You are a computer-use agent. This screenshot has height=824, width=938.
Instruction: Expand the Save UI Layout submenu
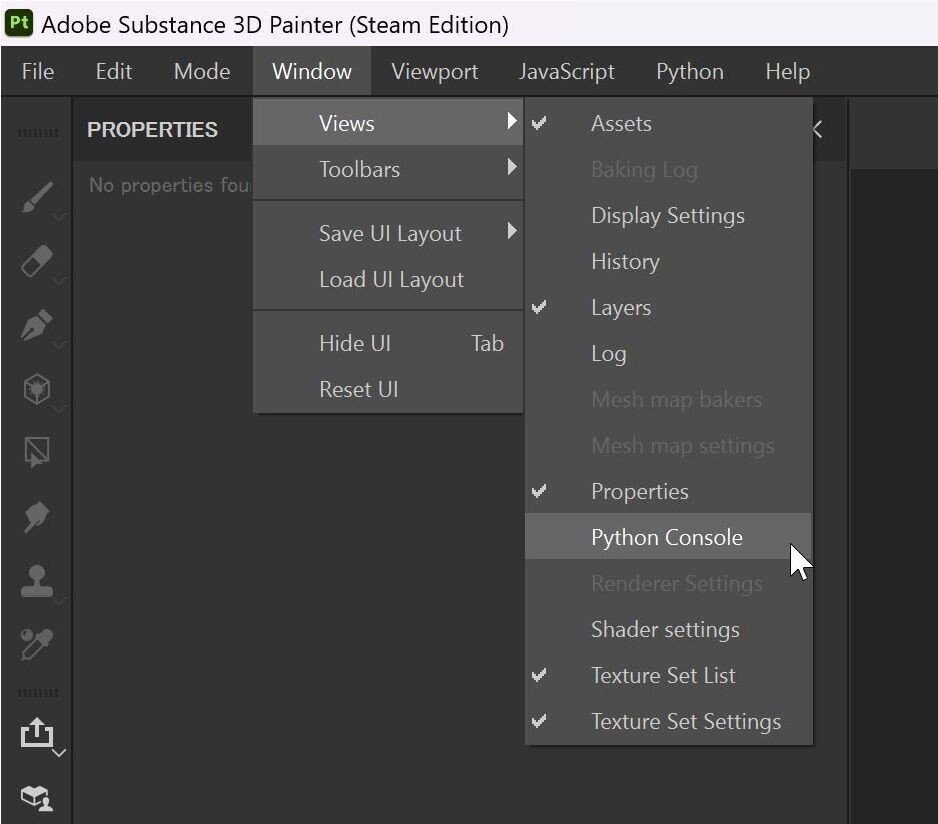388,233
